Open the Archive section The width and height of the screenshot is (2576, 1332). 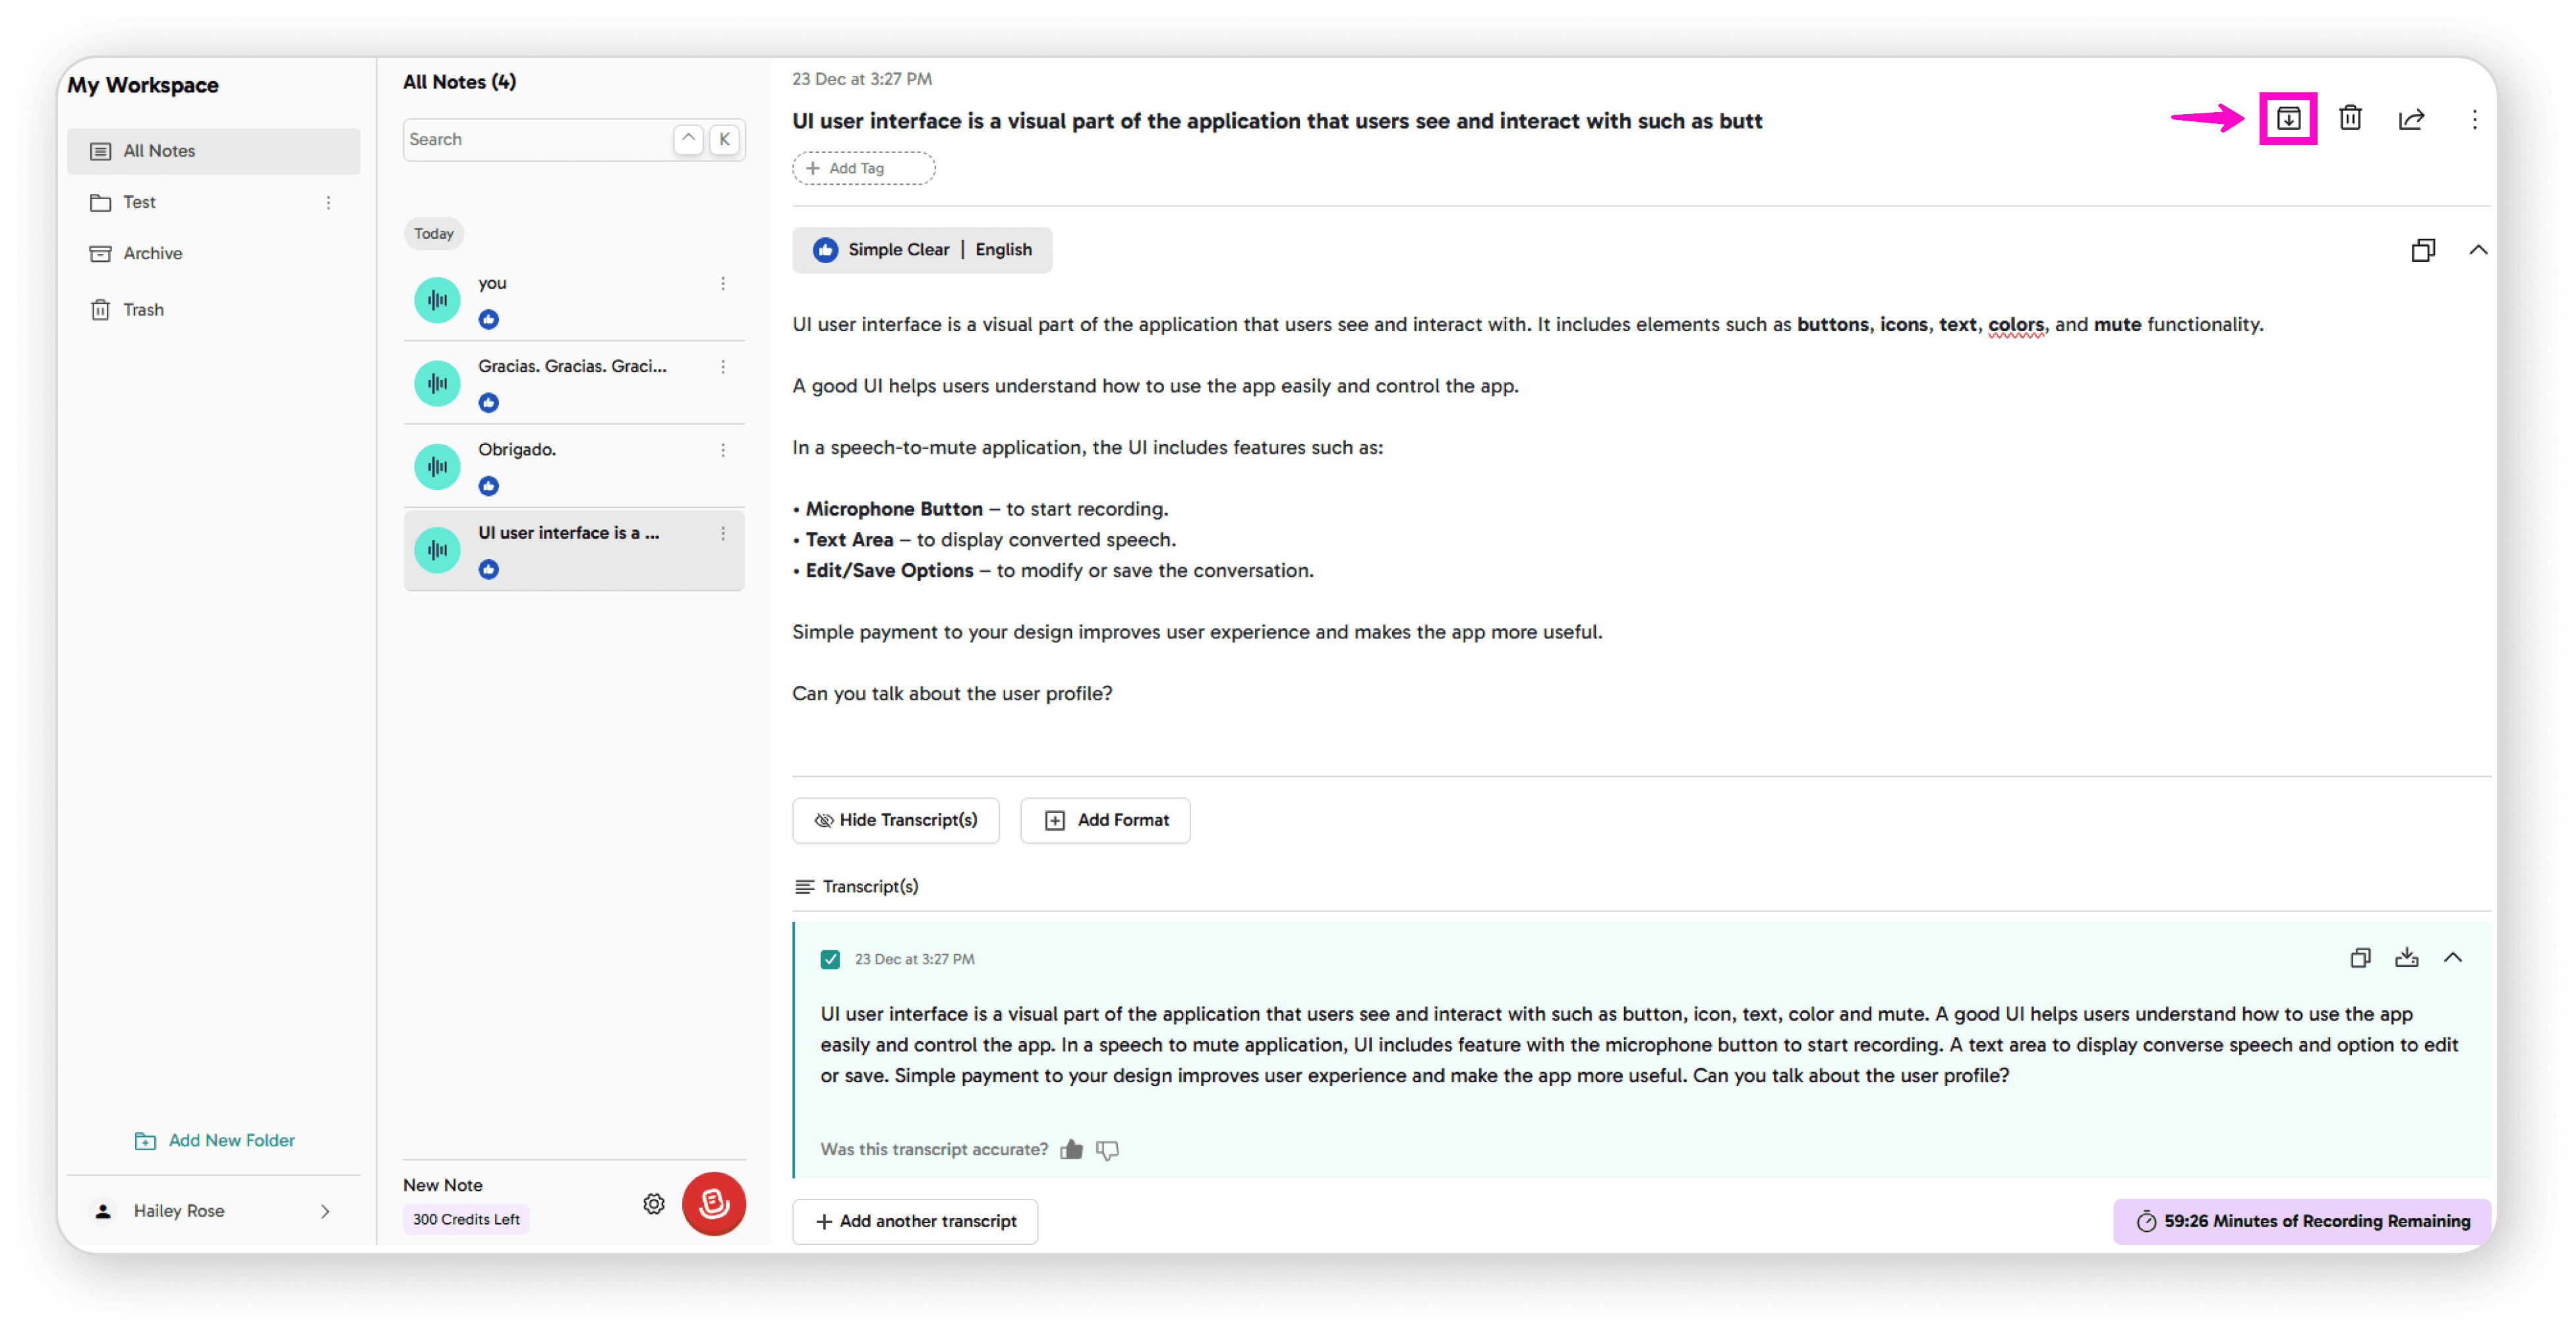pos(152,254)
